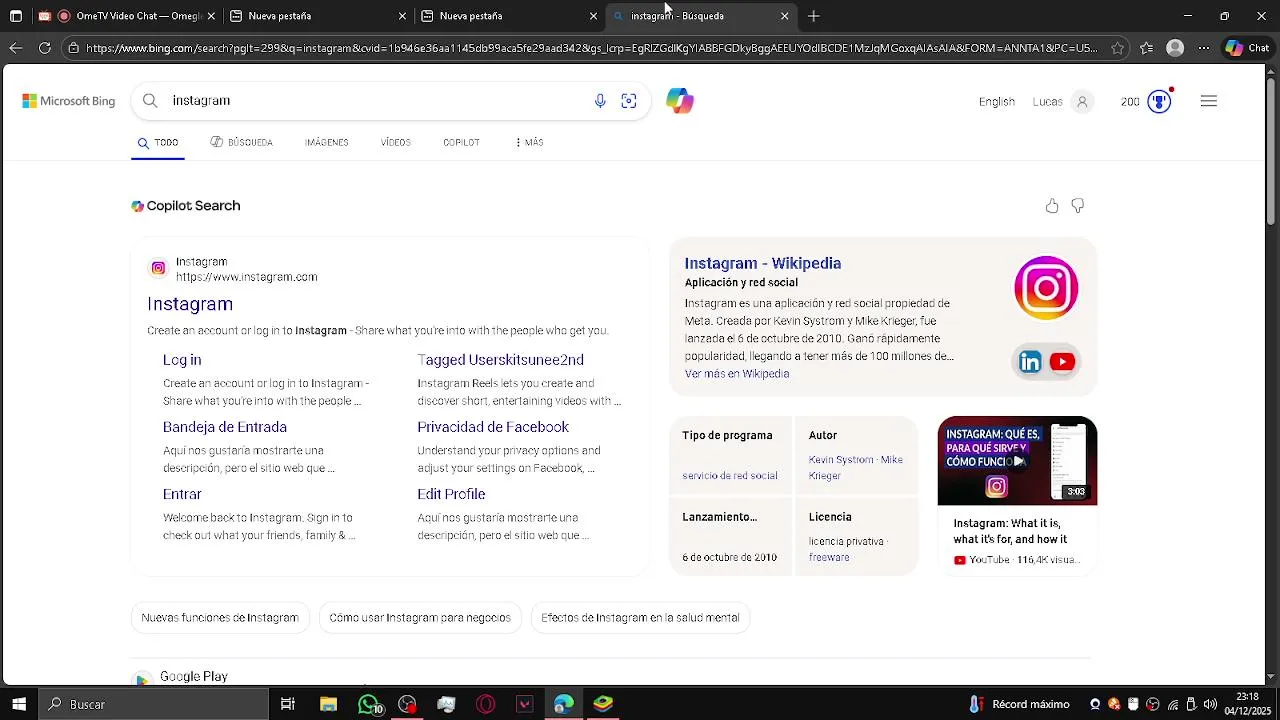Give thumbs down to Copilot Search

(x=1078, y=206)
